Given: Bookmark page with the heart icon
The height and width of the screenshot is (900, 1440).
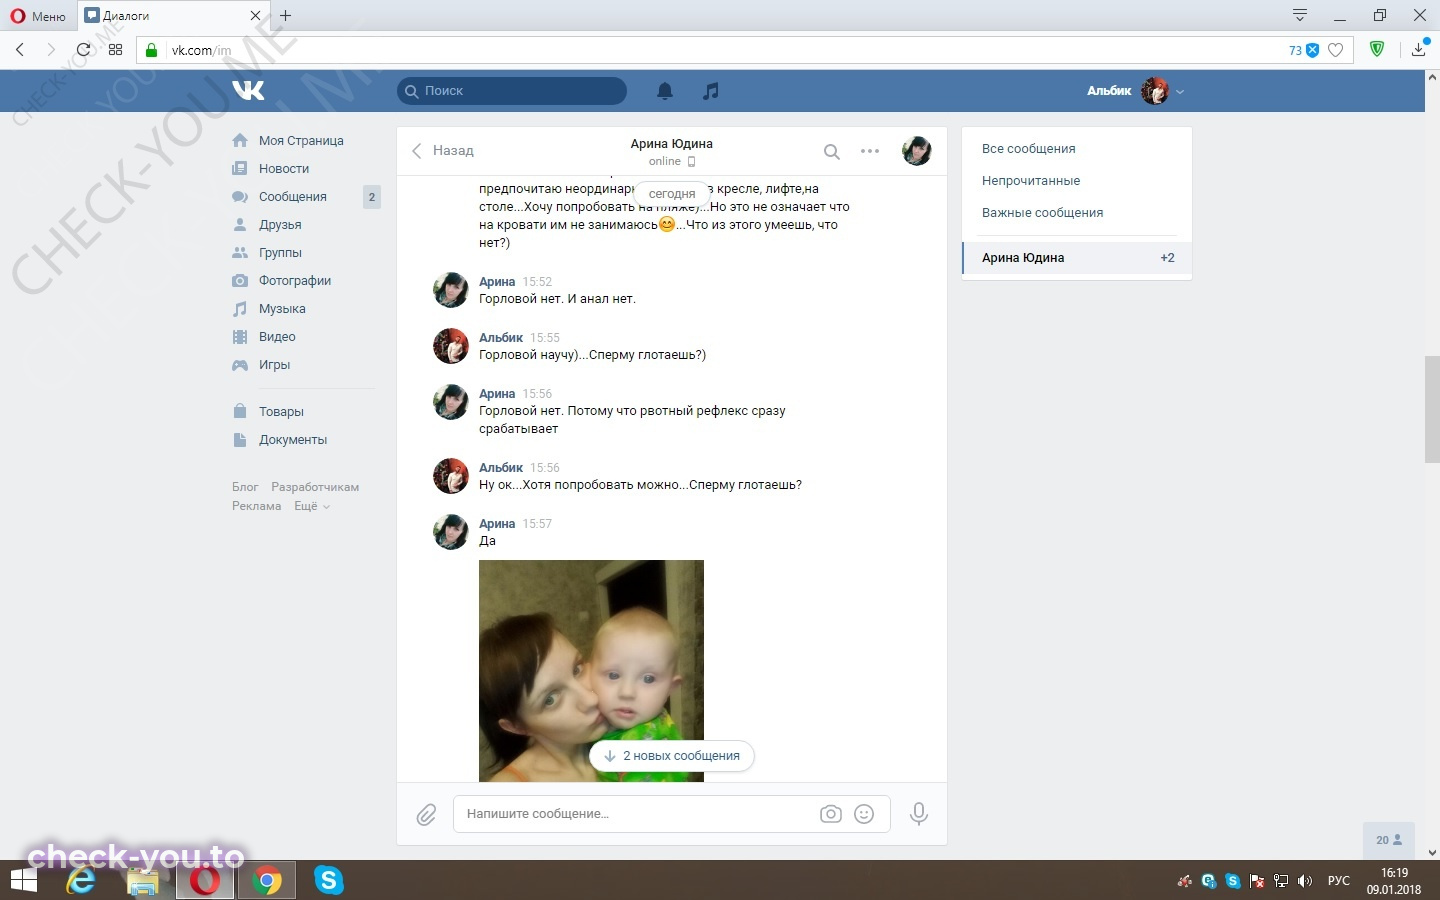Looking at the screenshot, I should pos(1335,50).
